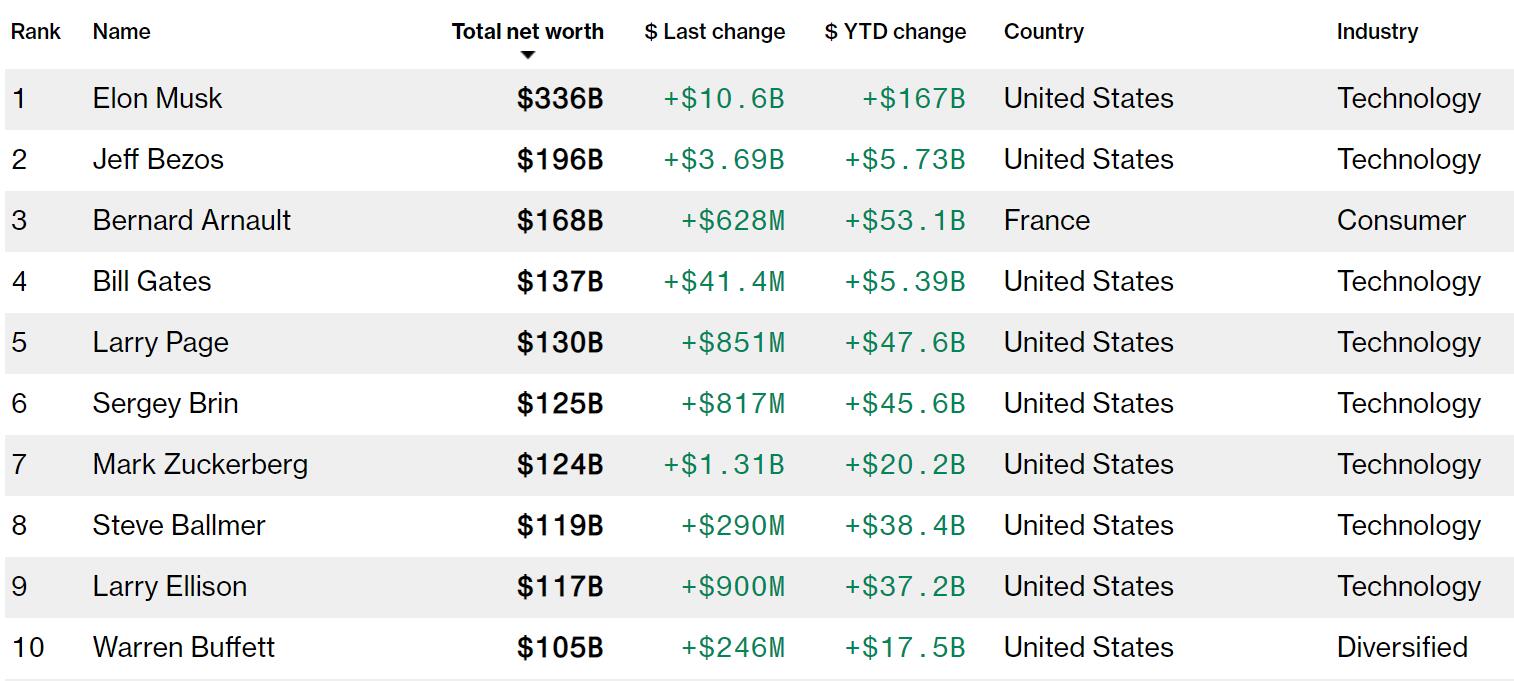Screen dimensions: 1514x681
Task: Open Larry Page's entry
Action: [x=160, y=343]
